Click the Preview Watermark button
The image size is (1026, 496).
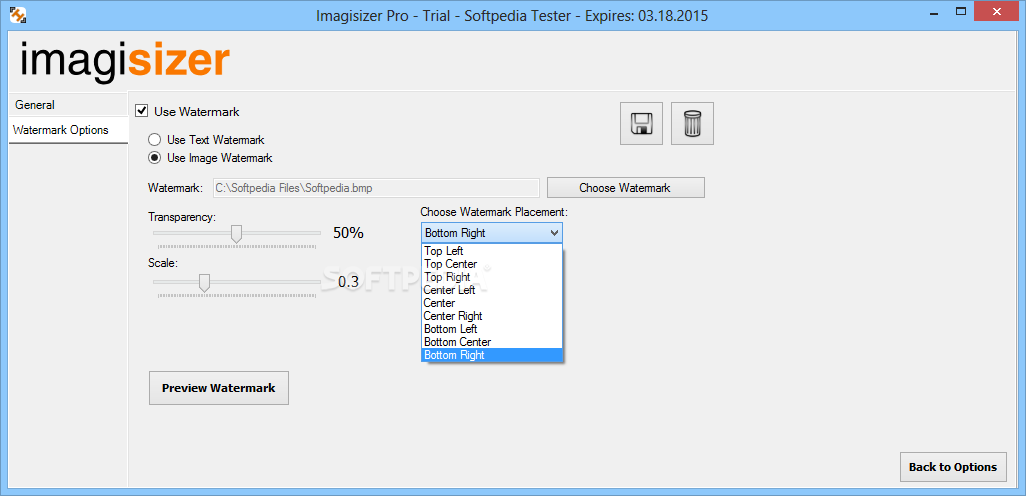pyautogui.click(x=219, y=388)
